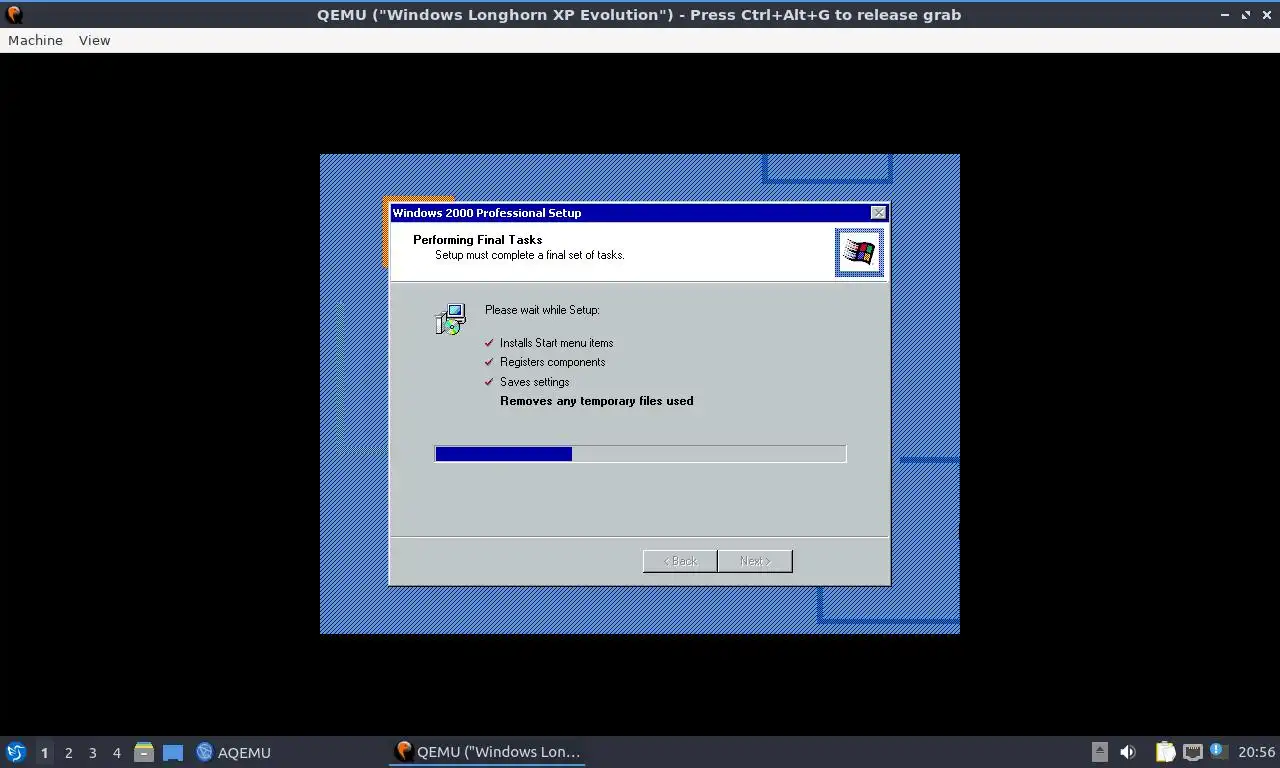Expand the system tray arrow
Image resolution: width=1280 pixels, height=768 pixels.
pyautogui.click(x=1099, y=752)
